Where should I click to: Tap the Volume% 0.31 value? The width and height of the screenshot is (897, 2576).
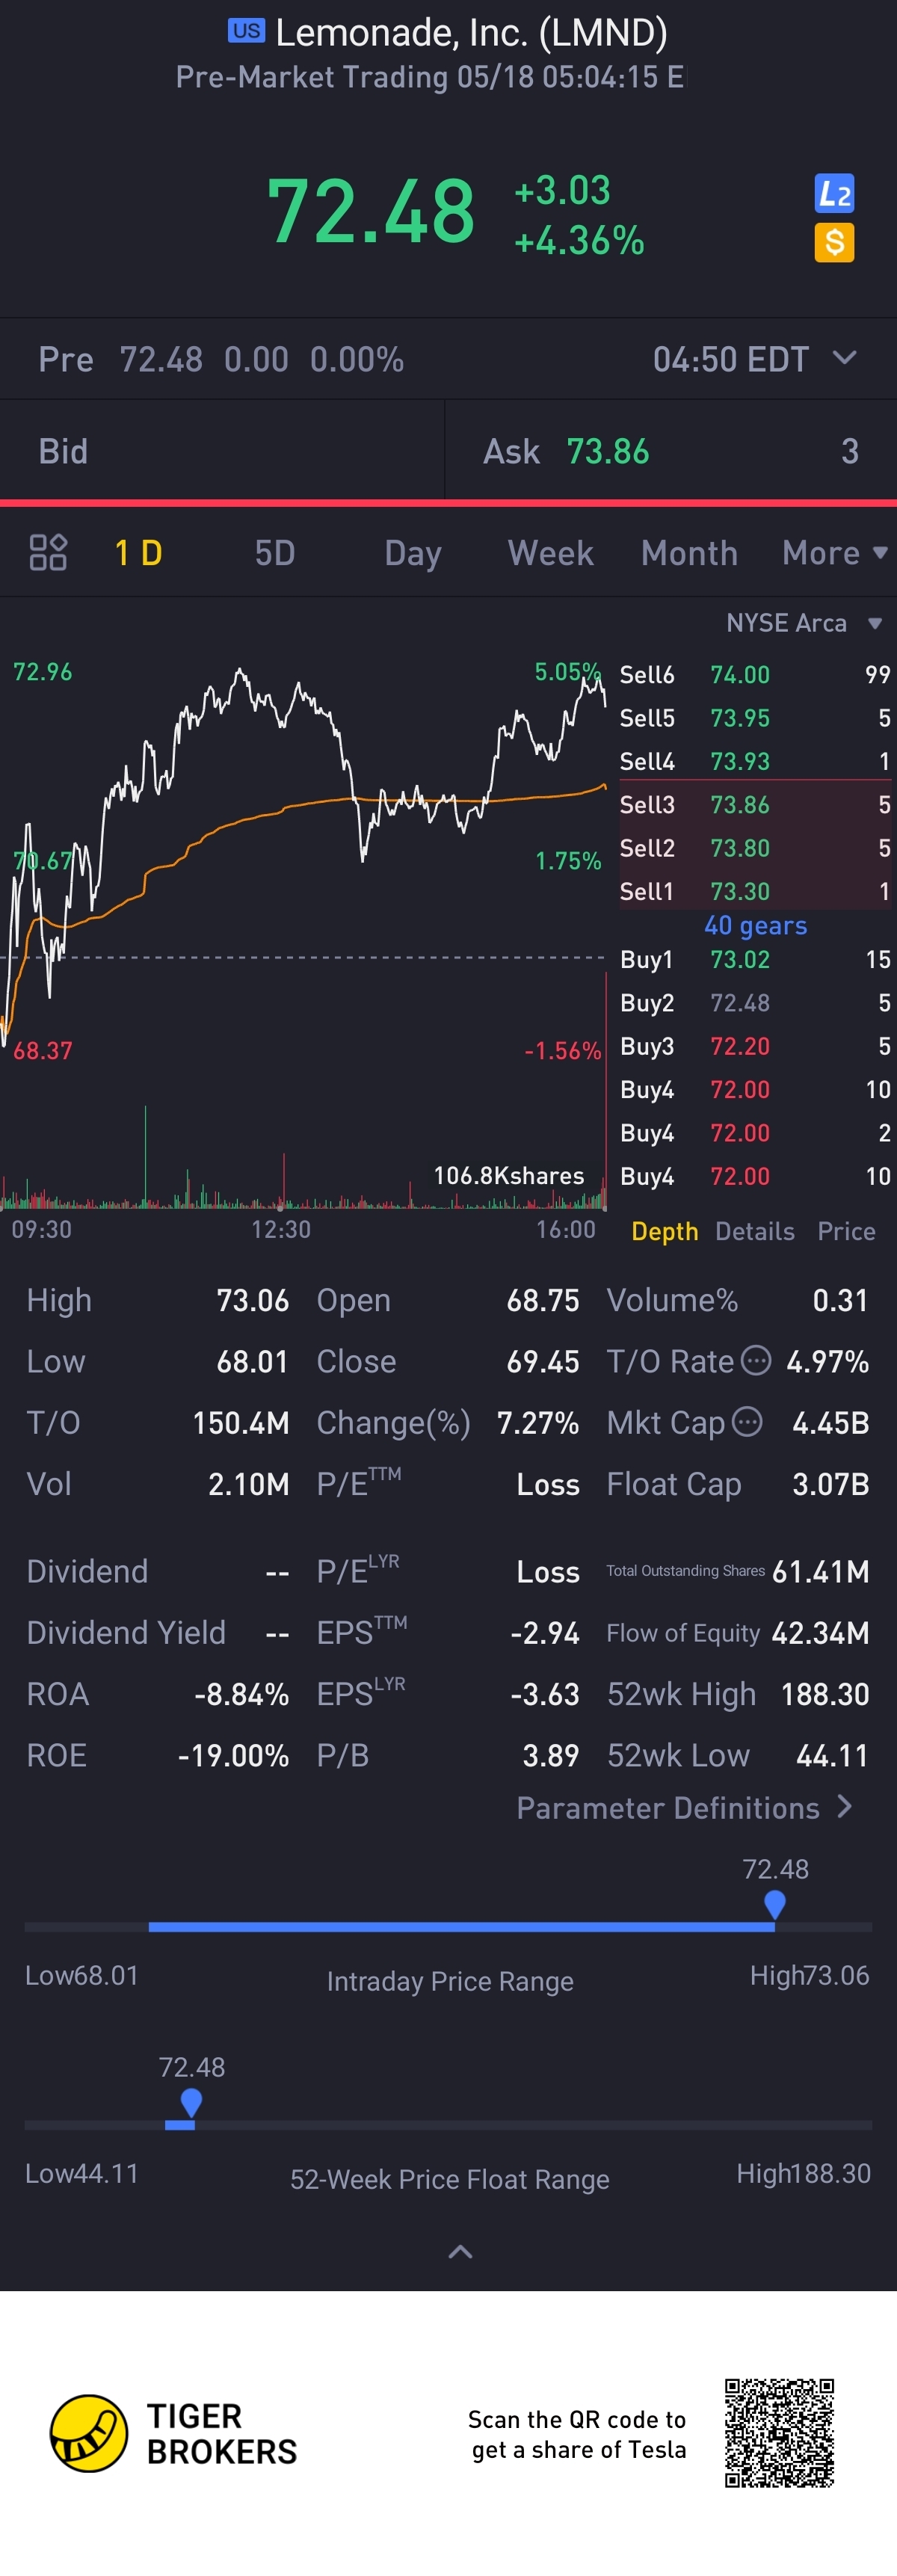(x=840, y=1299)
